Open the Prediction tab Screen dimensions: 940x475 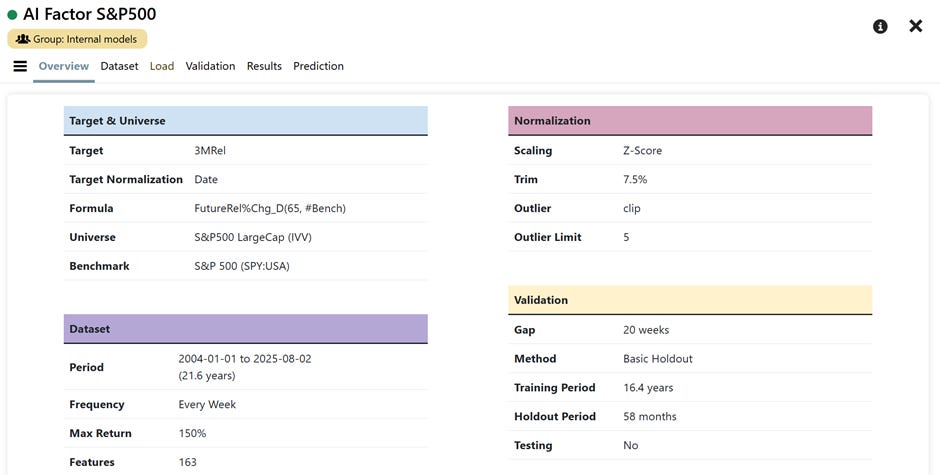(318, 66)
